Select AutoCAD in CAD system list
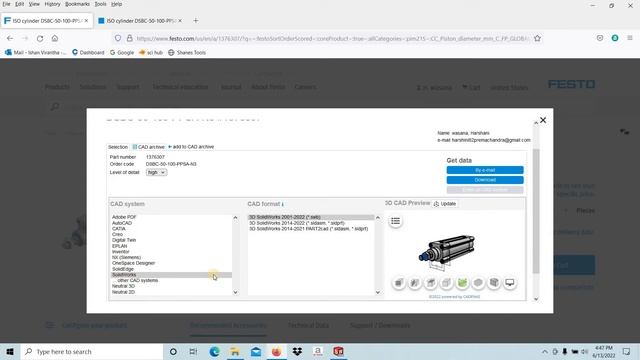Screen dimensions: 640x360 pos(122,223)
